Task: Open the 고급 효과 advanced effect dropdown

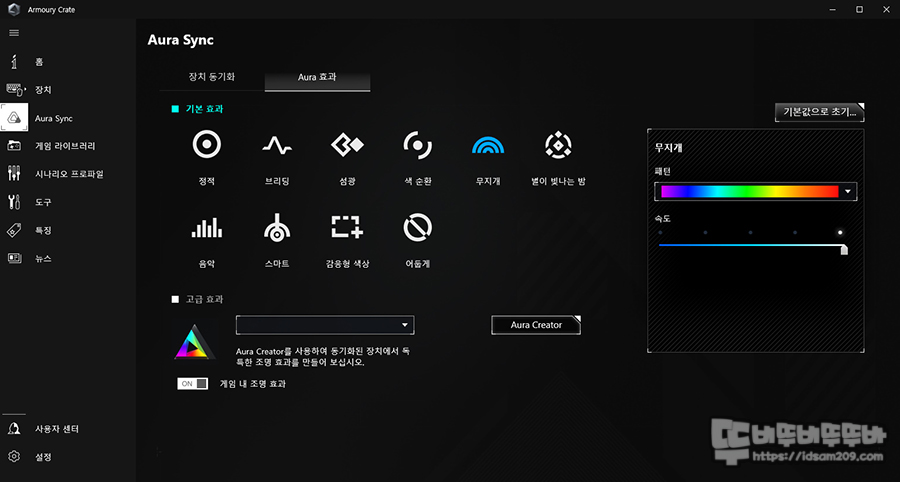Action: tap(325, 325)
